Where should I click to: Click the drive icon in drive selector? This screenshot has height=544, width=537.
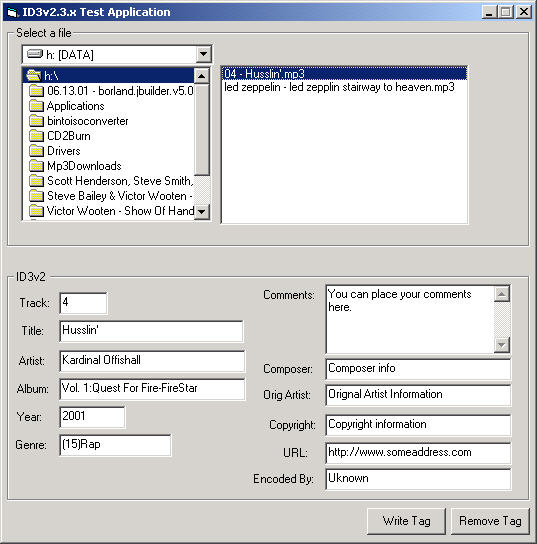35,54
